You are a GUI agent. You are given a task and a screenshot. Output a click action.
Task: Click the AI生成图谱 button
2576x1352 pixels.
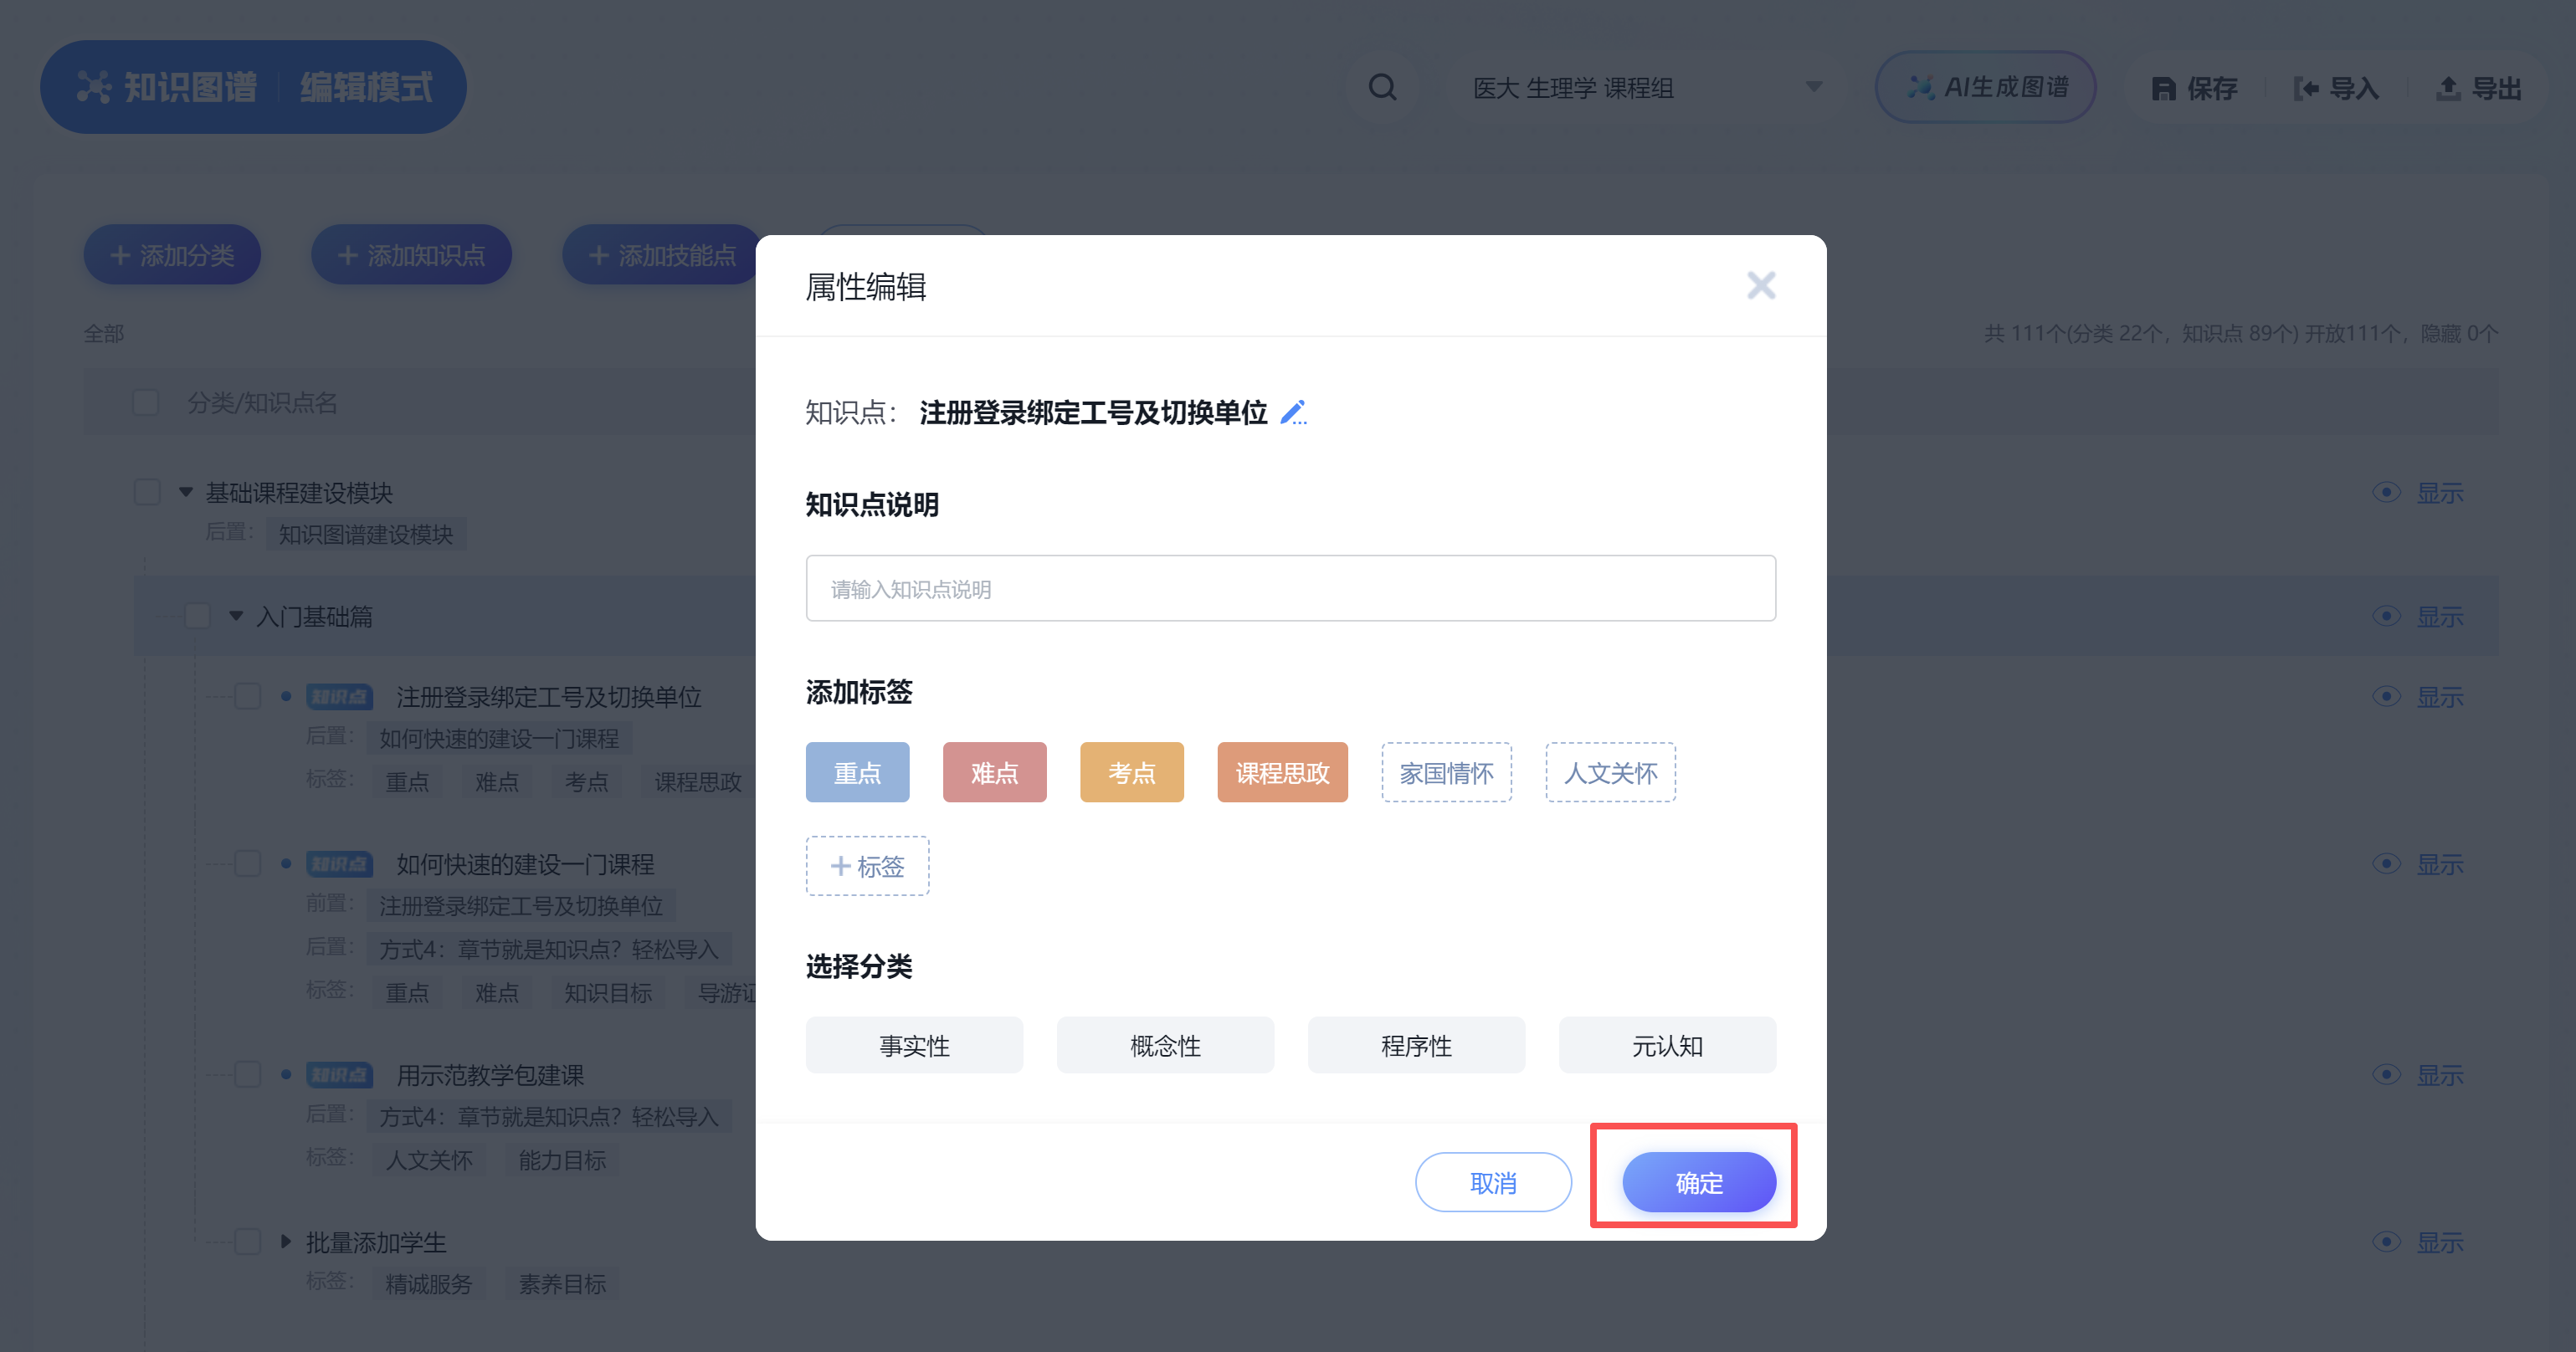(1985, 88)
